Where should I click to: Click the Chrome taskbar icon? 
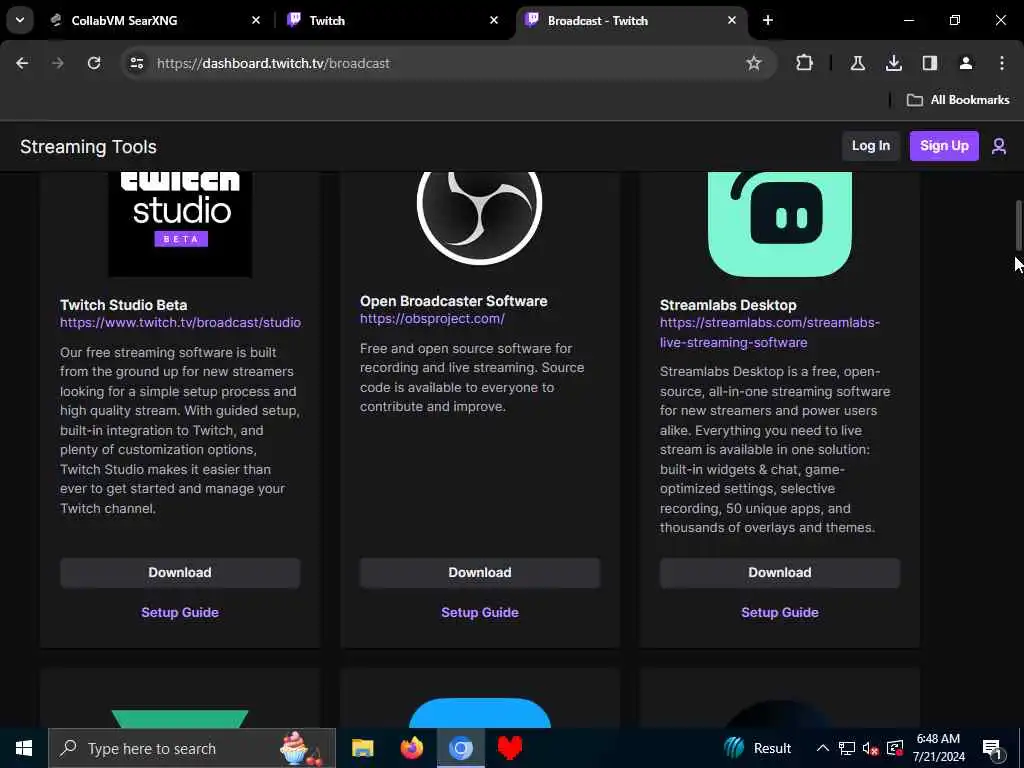[460, 748]
